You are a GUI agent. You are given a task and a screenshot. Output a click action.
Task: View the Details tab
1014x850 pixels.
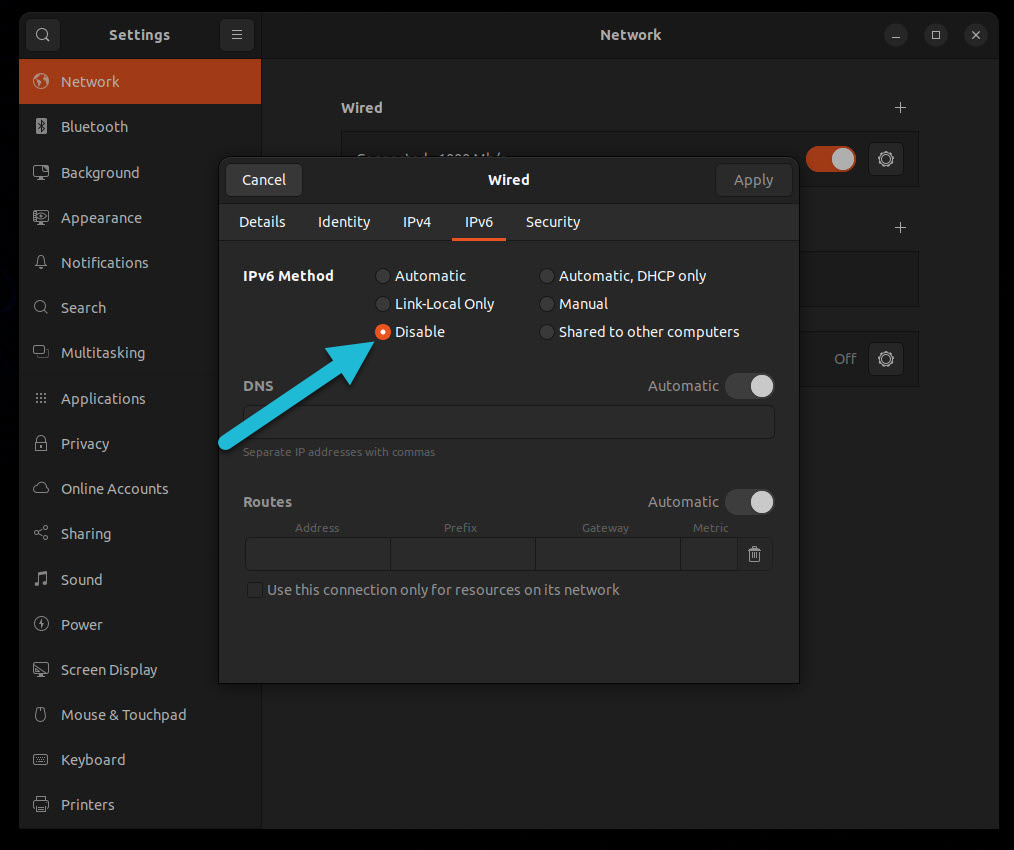pyautogui.click(x=262, y=222)
